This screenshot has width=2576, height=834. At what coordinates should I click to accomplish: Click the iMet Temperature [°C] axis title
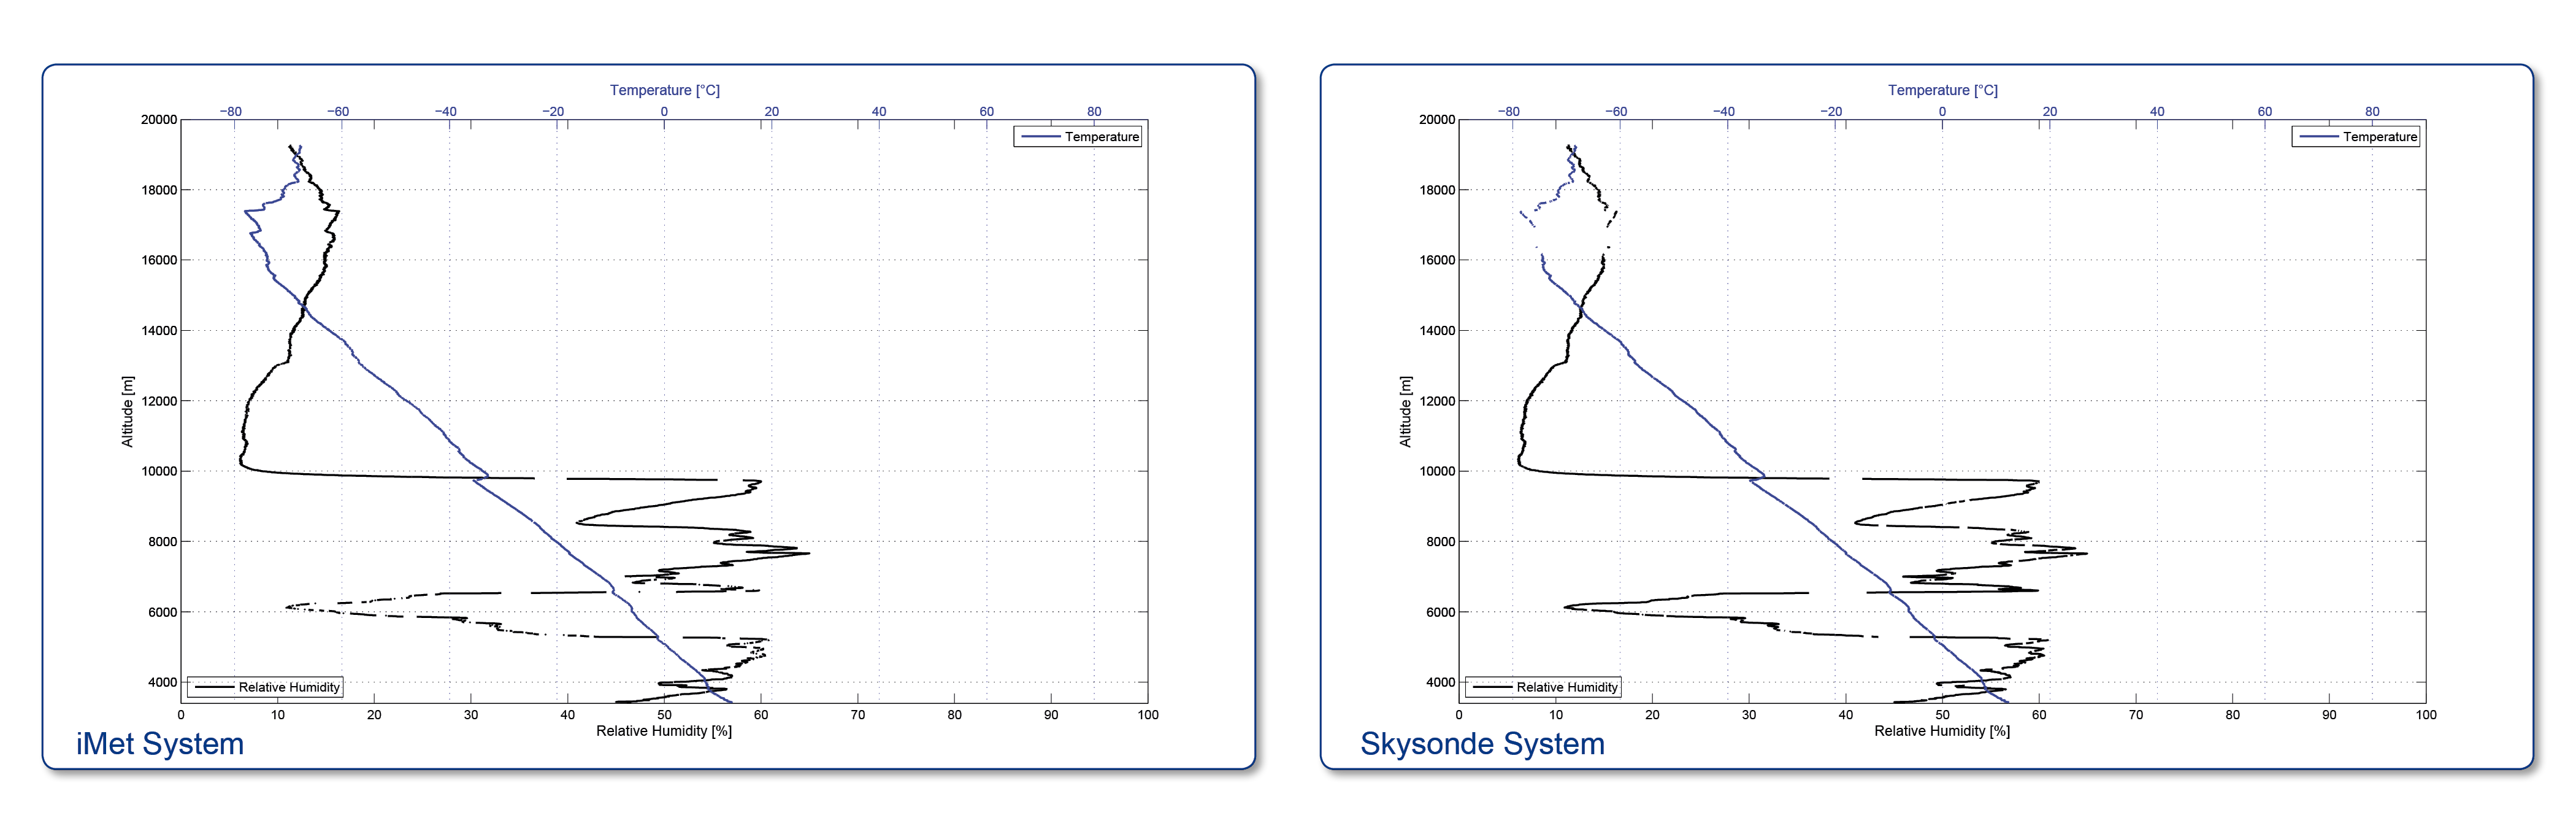665,90
